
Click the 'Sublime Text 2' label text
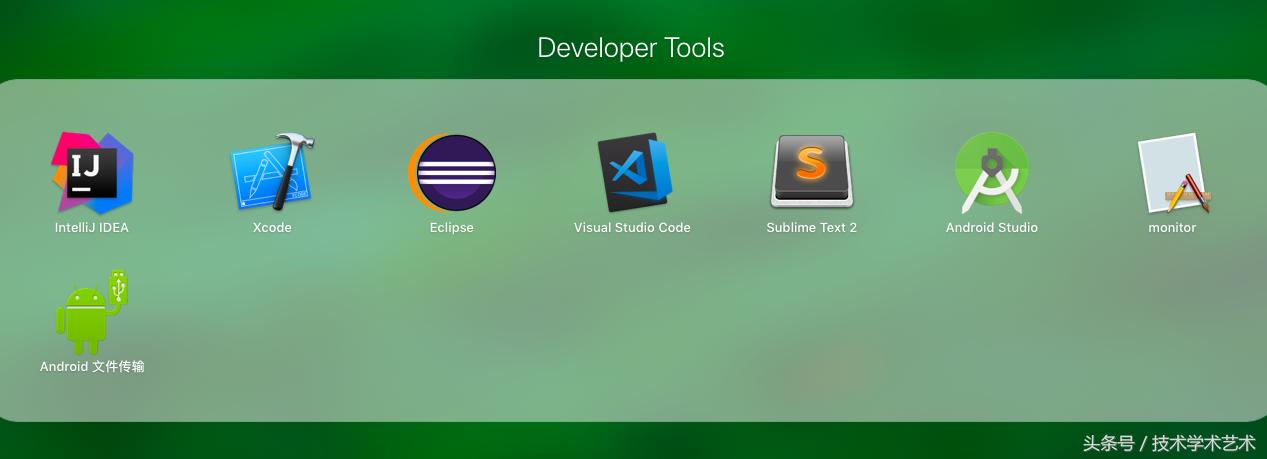click(812, 228)
